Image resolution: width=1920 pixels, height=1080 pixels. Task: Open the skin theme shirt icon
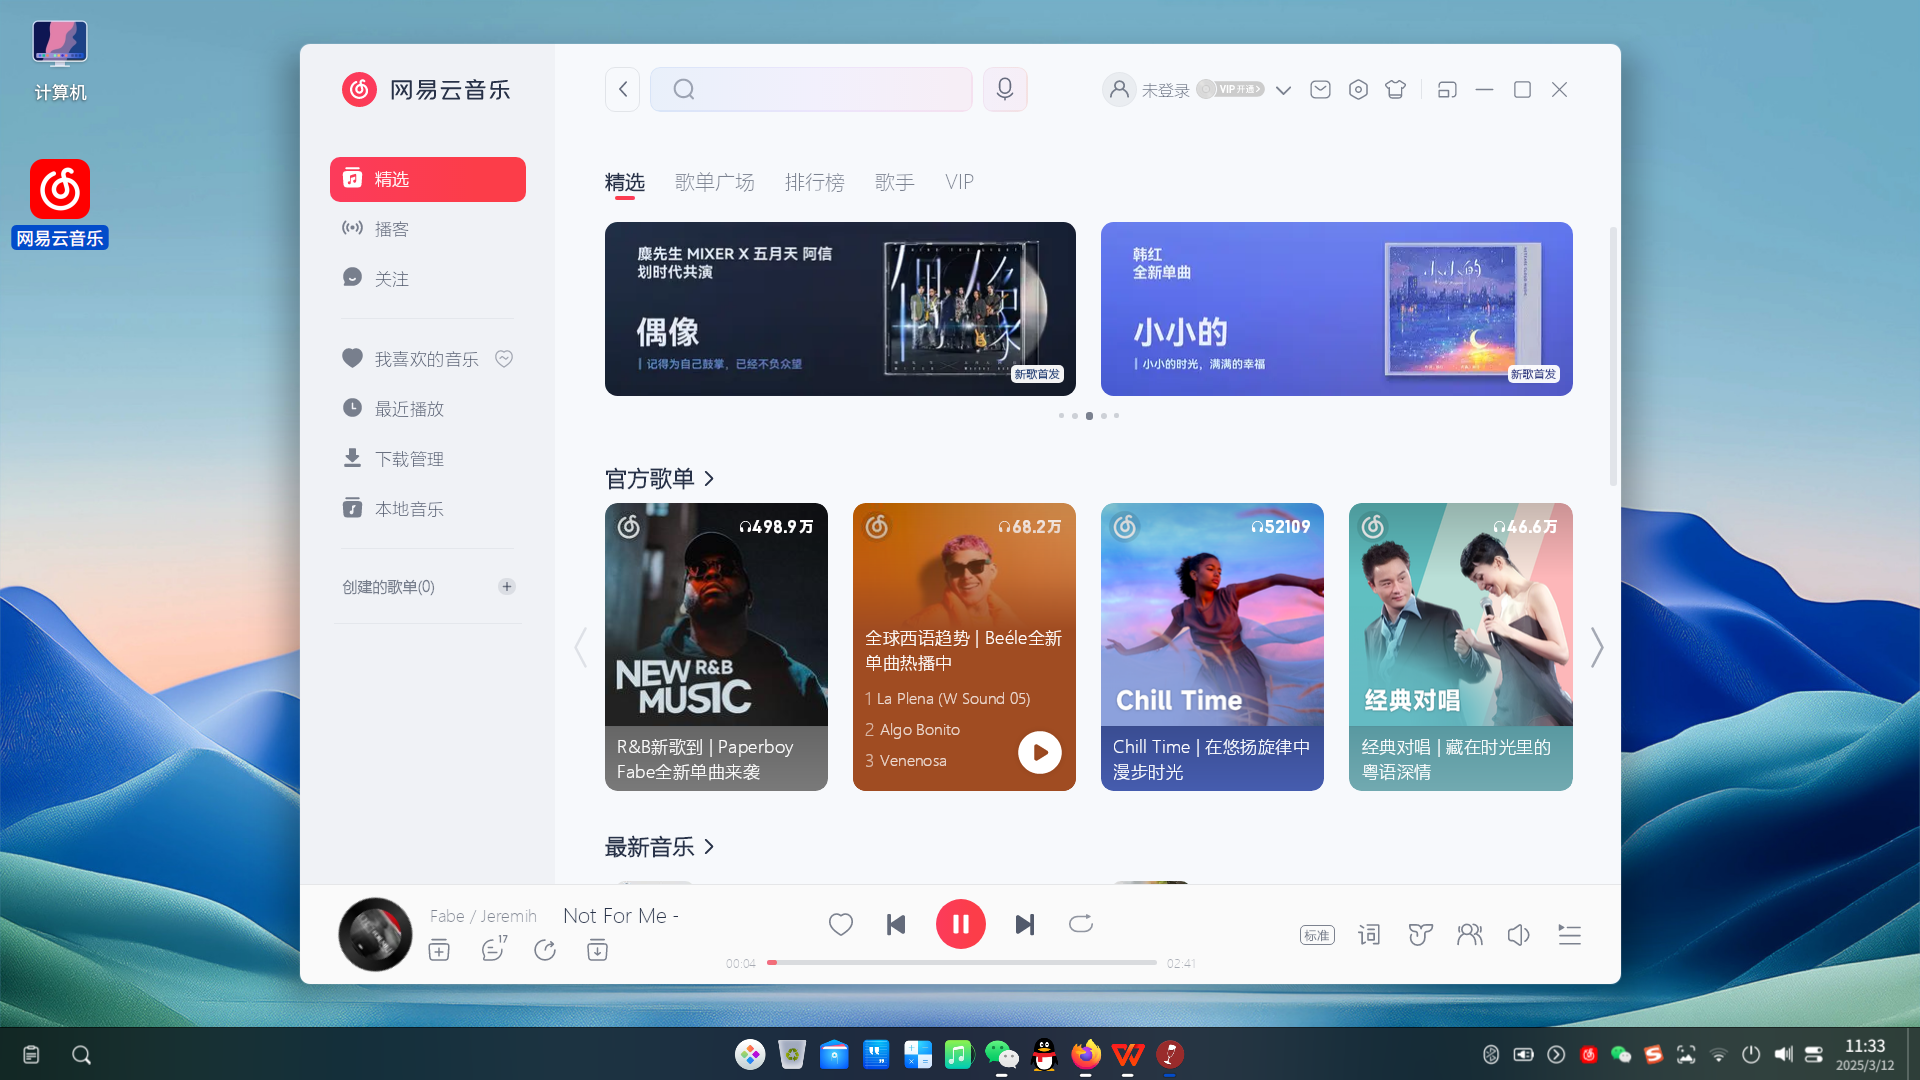click(x=1396, y=90)
